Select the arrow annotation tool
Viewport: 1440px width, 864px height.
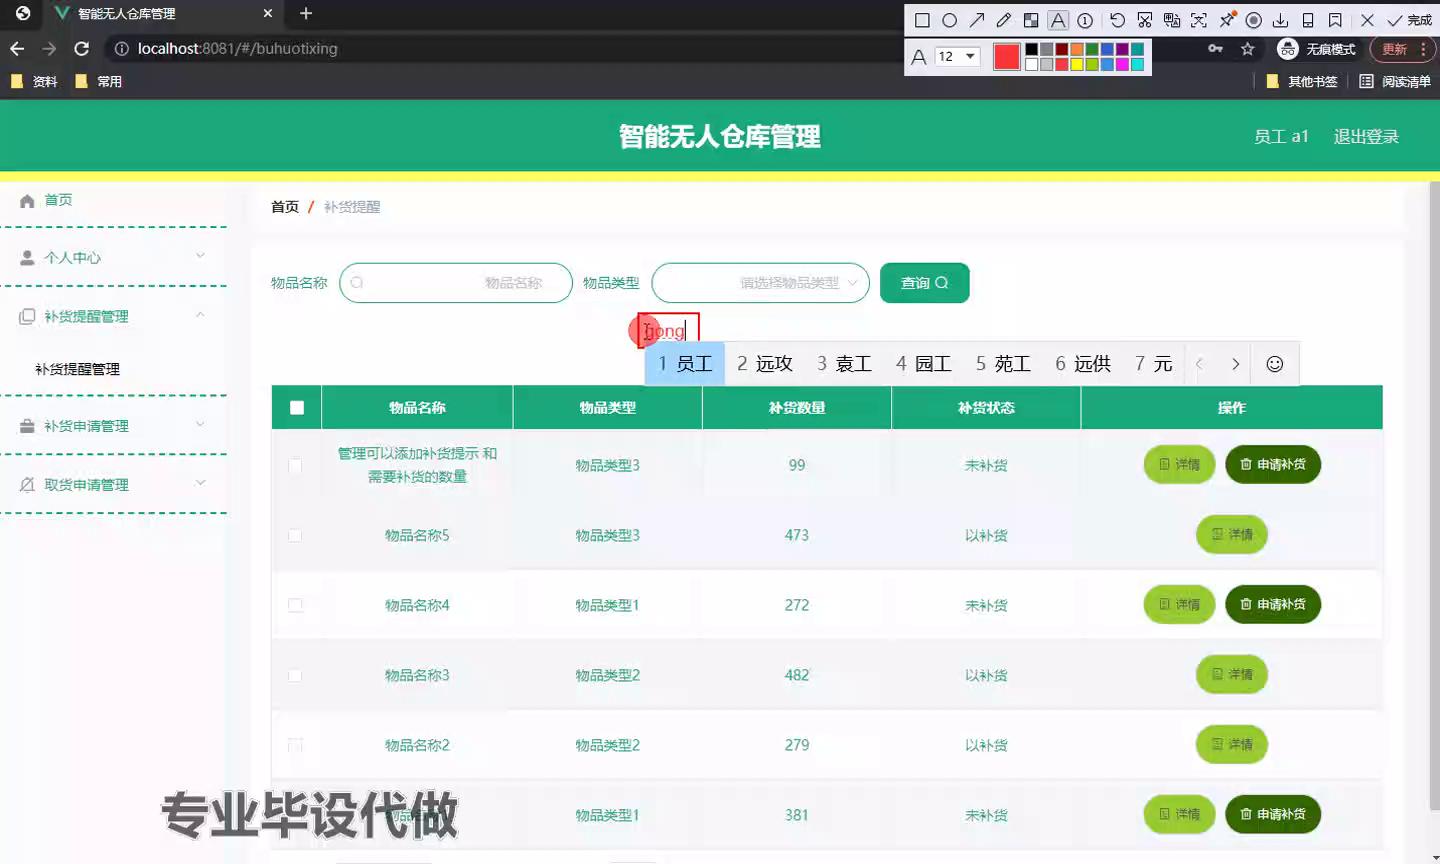pos(977,20)
